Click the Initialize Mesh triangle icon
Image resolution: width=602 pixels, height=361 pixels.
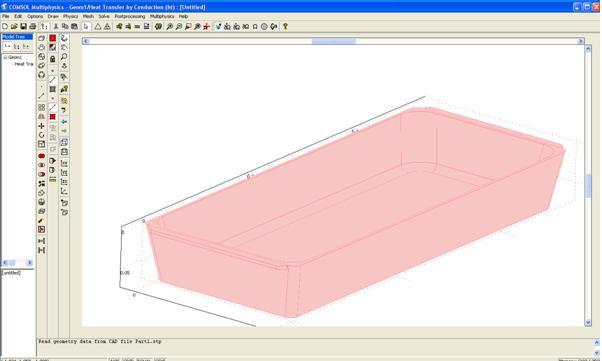click(98, 26)
